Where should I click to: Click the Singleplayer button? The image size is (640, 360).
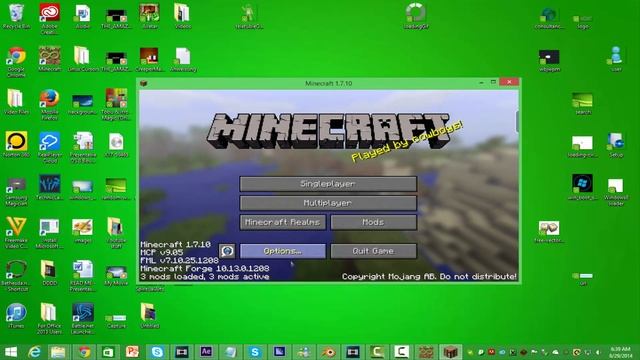(x=328, y=184)
